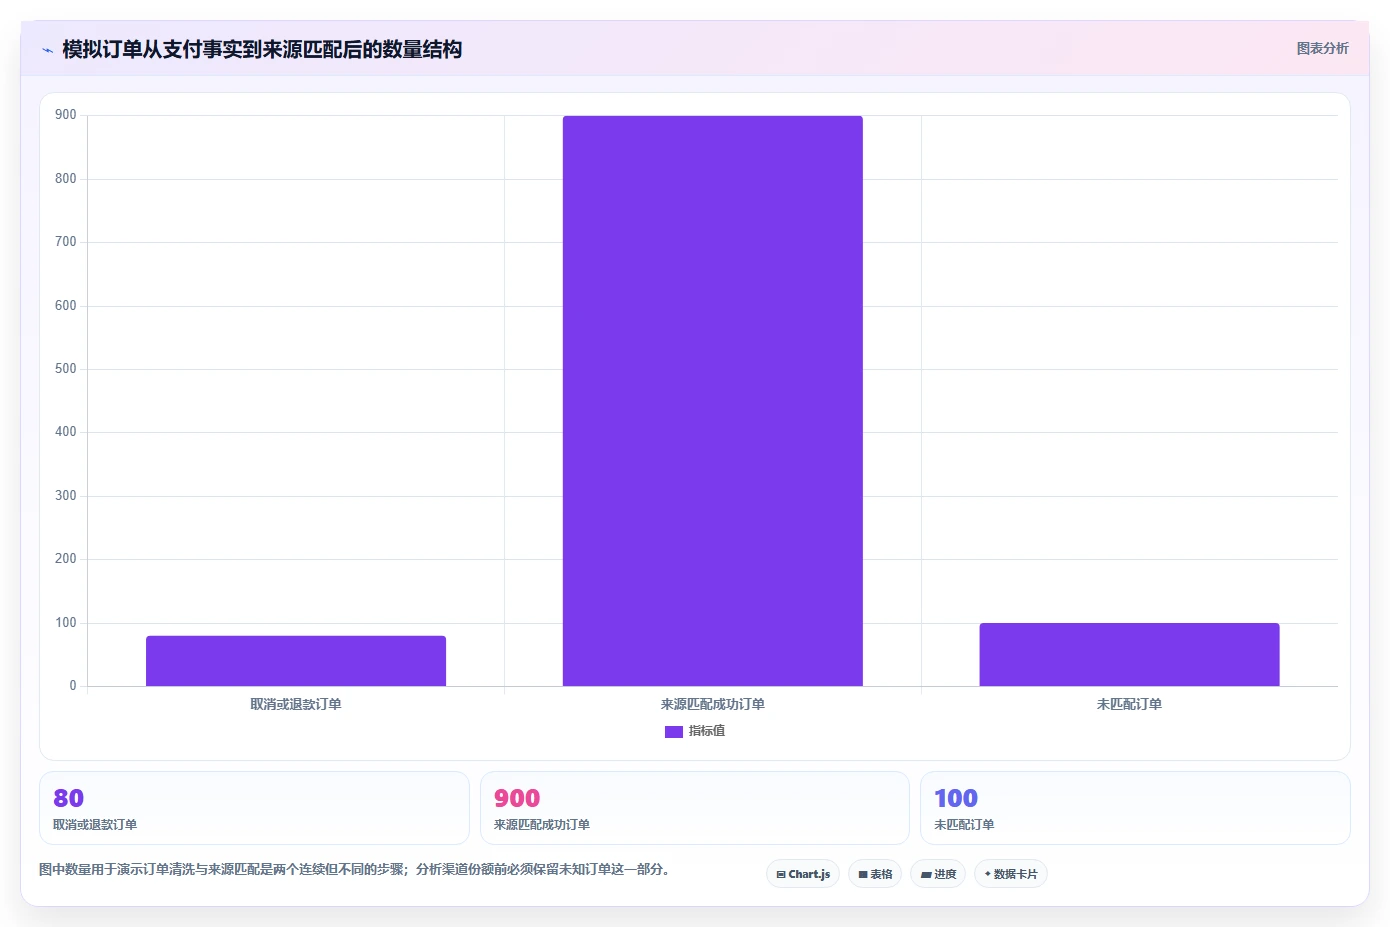Click the 0 y-axis tick label
The image size is (1390, 927).
click(73, 686)
